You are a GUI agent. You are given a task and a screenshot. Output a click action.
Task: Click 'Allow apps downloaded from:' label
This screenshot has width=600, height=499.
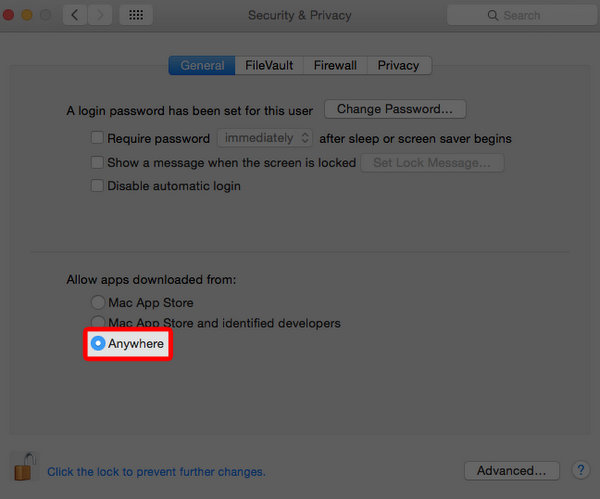pos(151,280)
